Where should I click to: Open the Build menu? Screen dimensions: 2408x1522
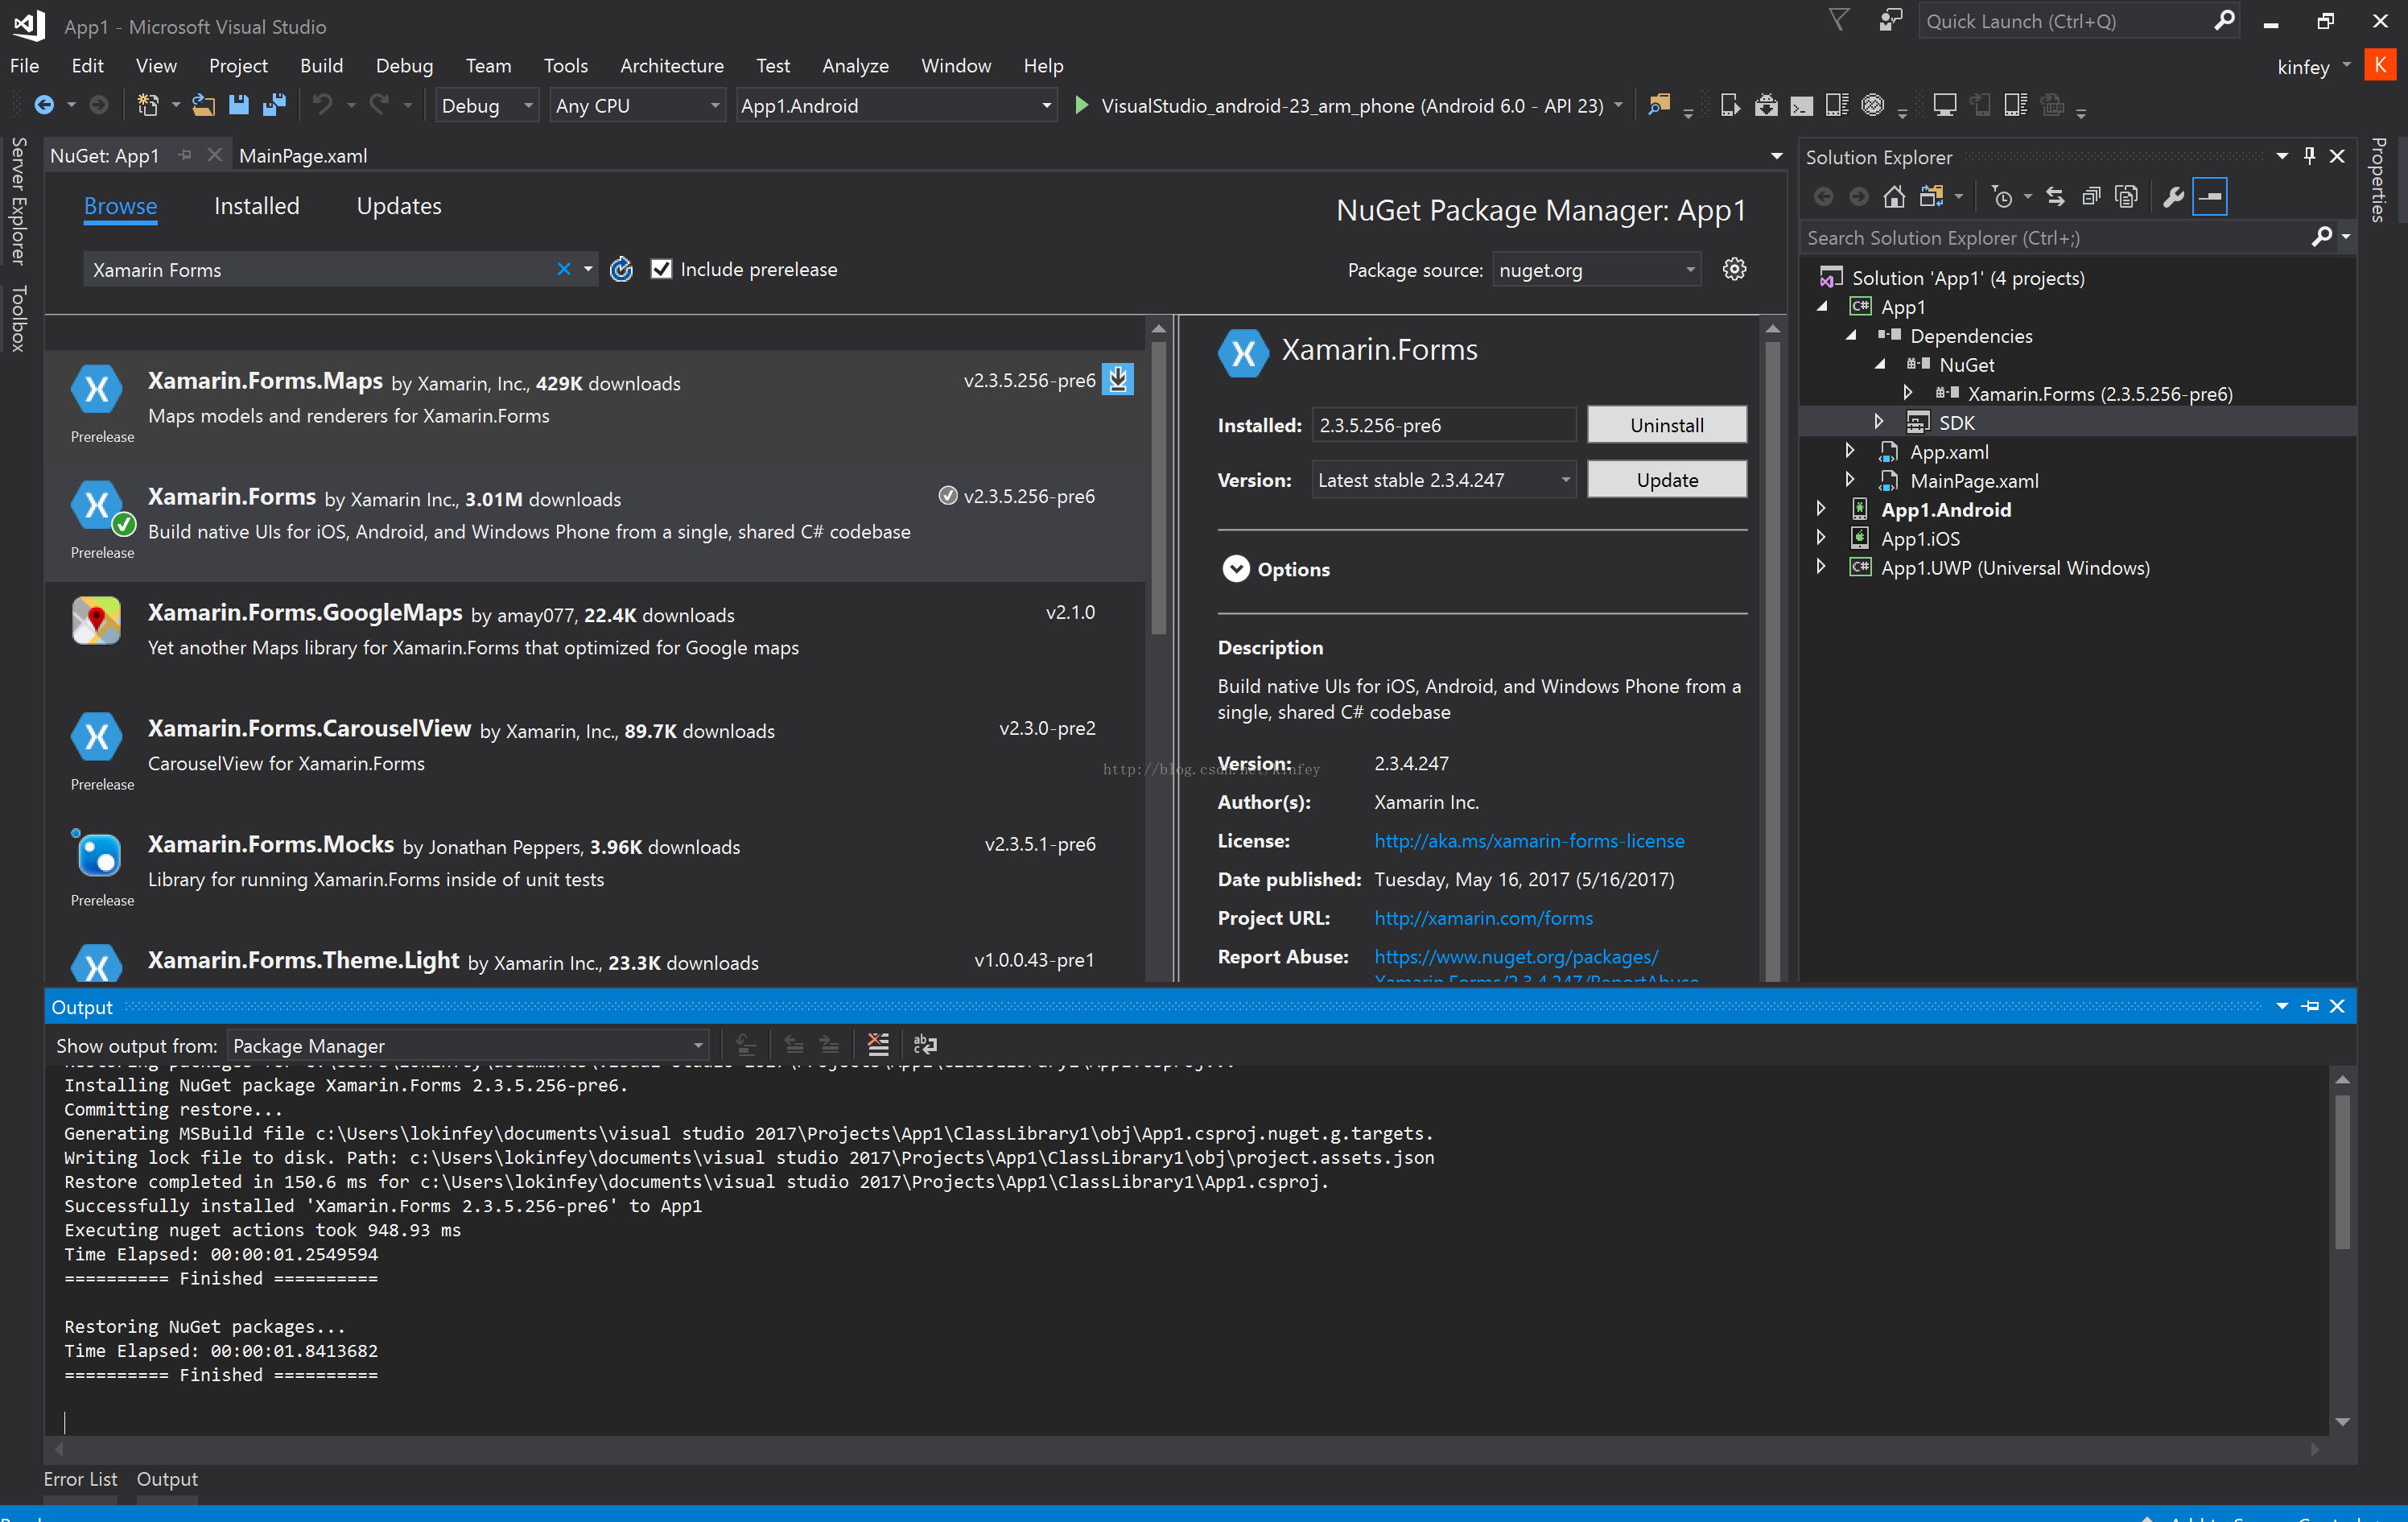tap(321, 66)
